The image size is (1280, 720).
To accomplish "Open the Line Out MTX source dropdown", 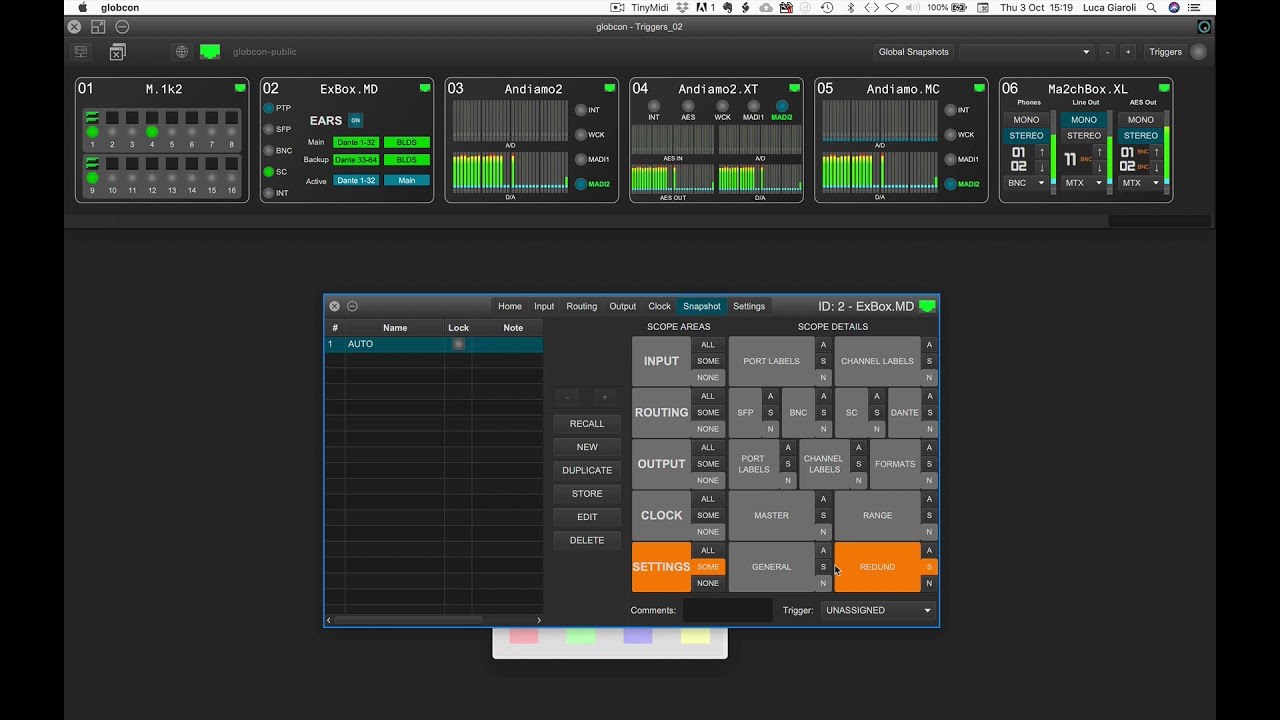I will 1084,183.
